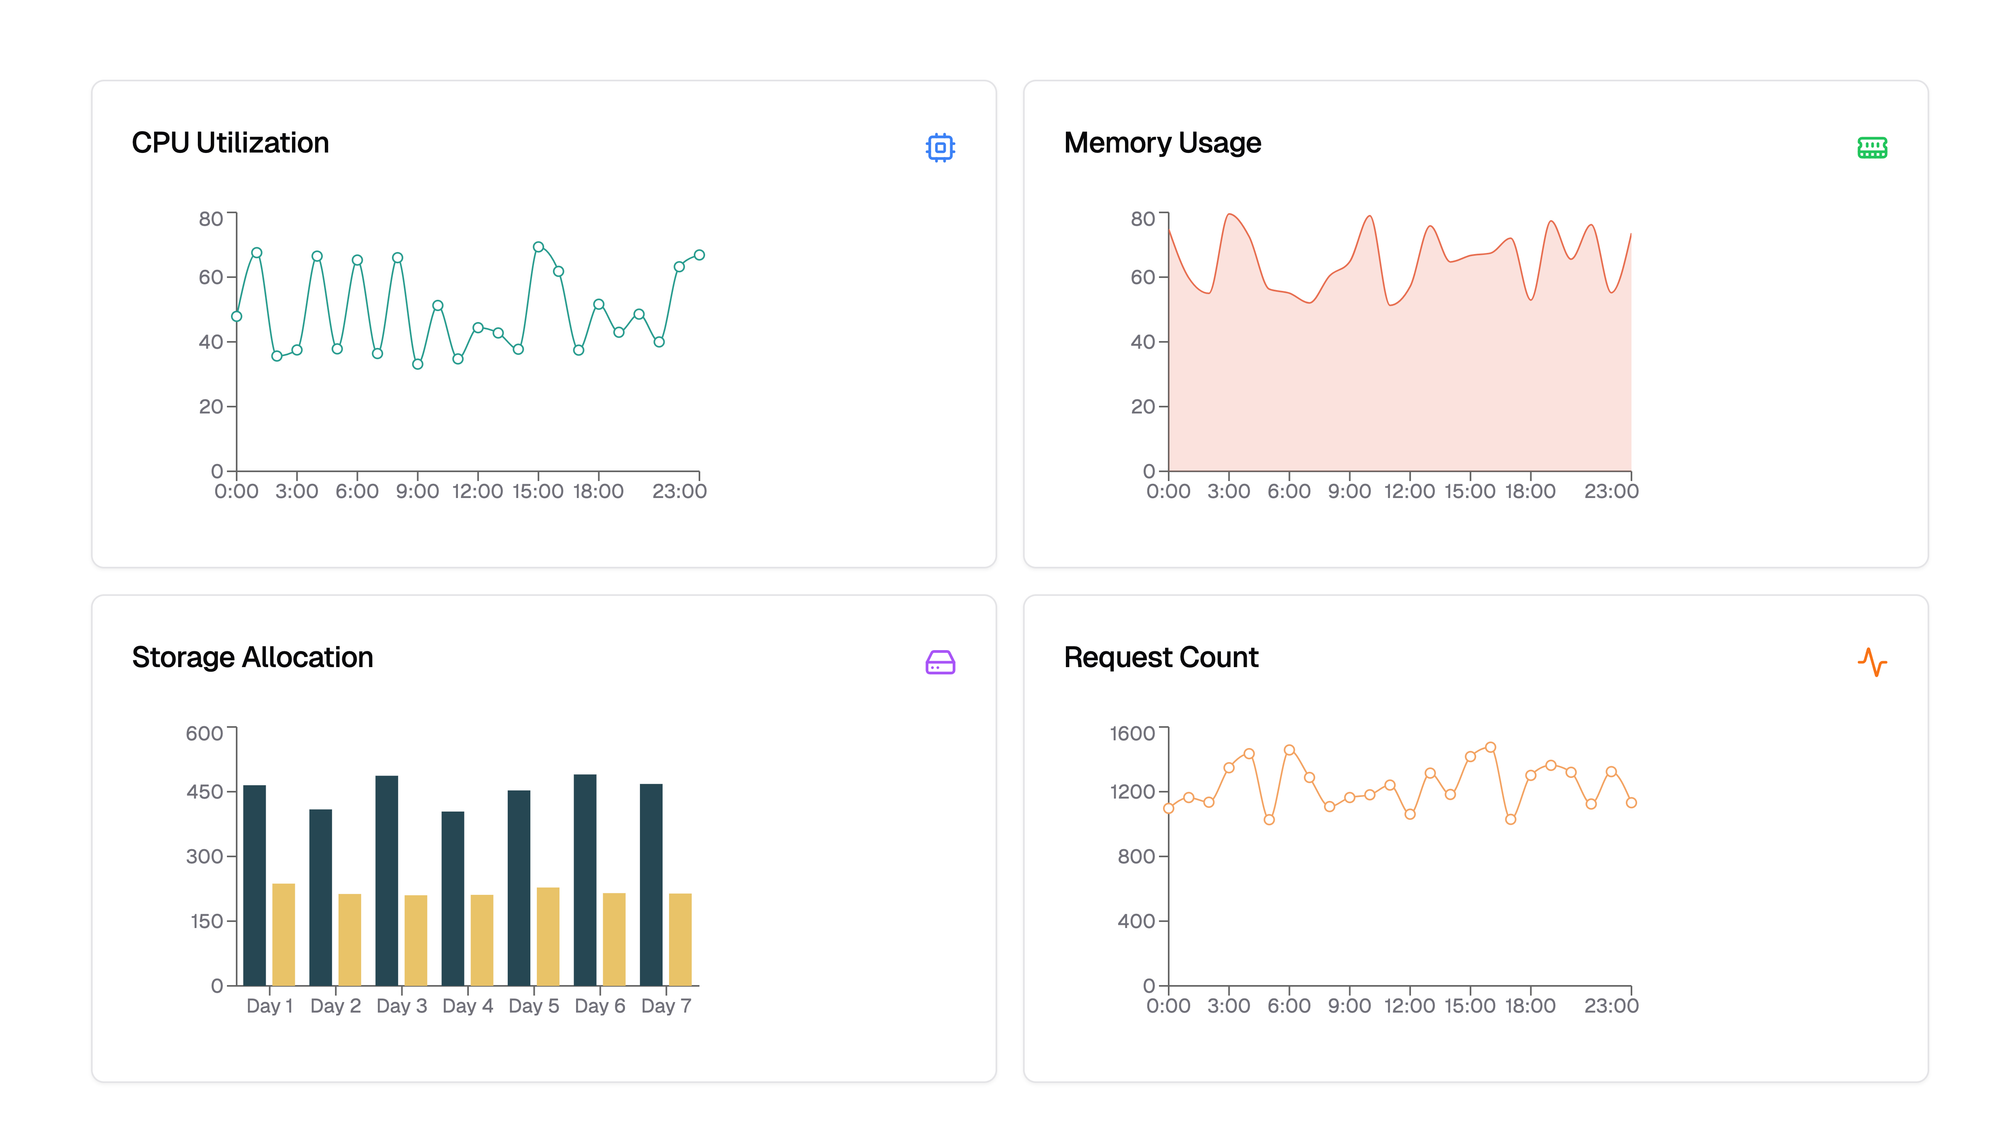Click the 12:00 label on the Memory Usage axis
The width and height of the screenshot is (2000, 1136).
(1409, 491)
